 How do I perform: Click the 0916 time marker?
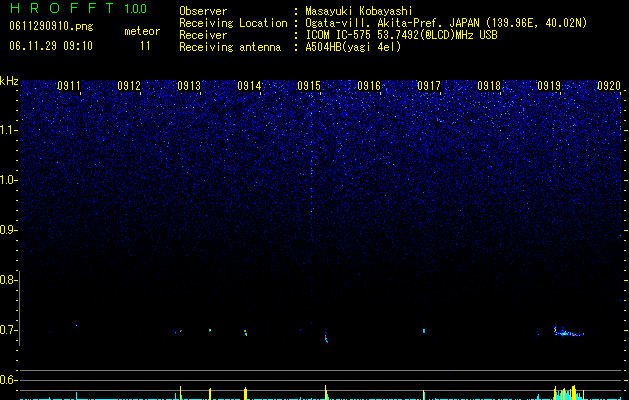tap(369, 85)
